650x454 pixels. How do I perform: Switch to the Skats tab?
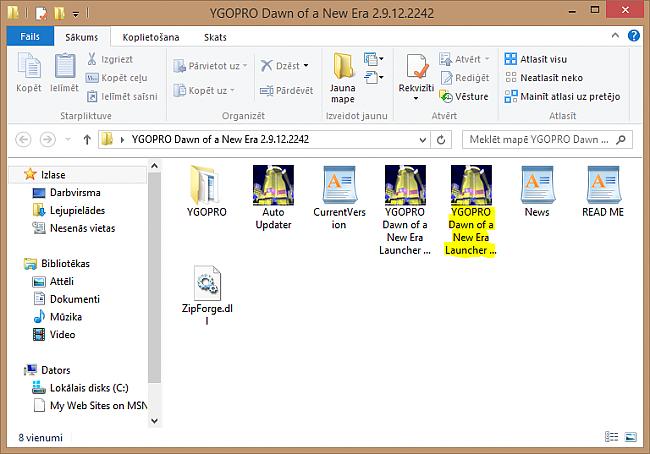215,37
